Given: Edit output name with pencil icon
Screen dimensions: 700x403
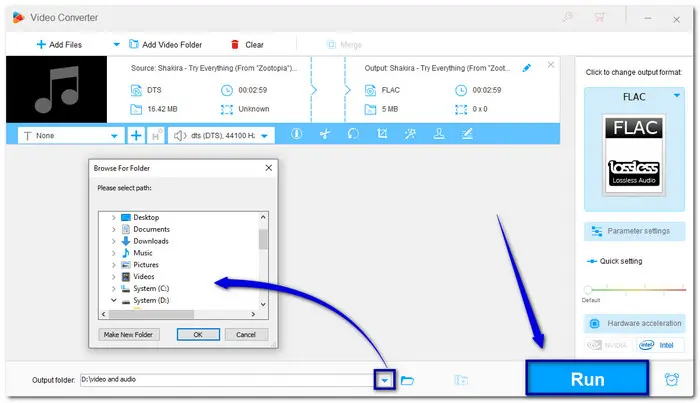Looking at the screenshot, I should pyautogui.click(x=527, y=68).
